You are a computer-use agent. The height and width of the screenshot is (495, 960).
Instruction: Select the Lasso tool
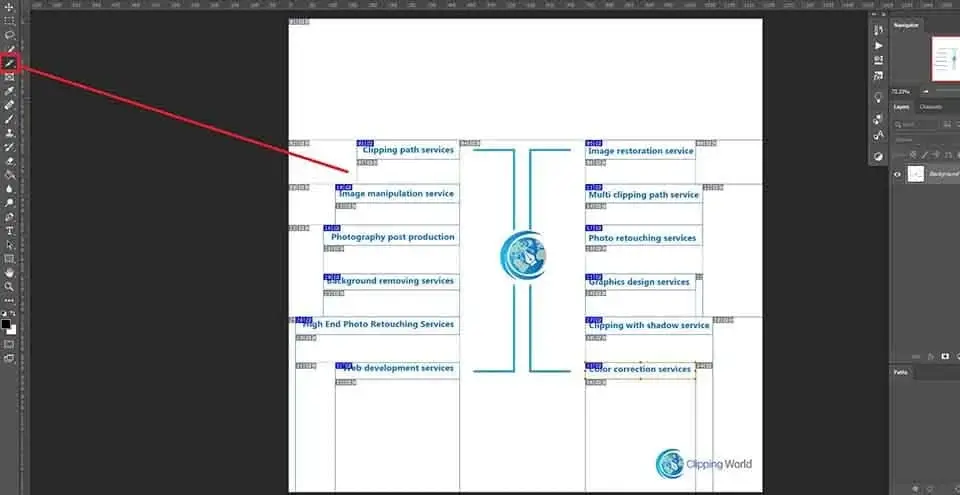[x=9, y=35]
